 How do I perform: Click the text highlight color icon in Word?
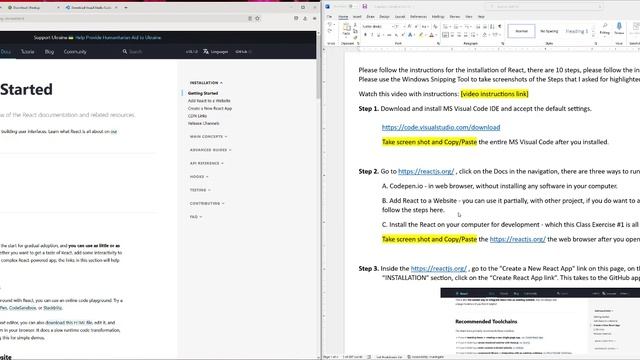pos(421,35)
